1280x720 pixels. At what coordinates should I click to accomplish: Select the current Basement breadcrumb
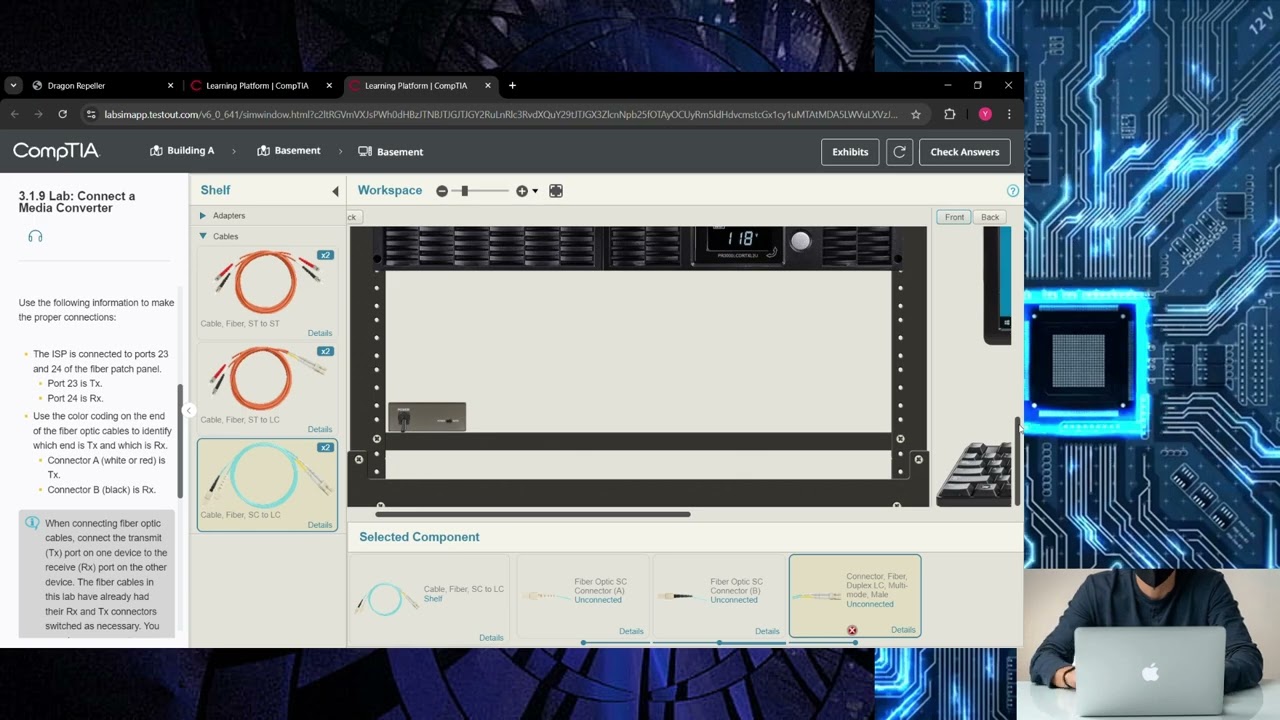pos(391,152)
